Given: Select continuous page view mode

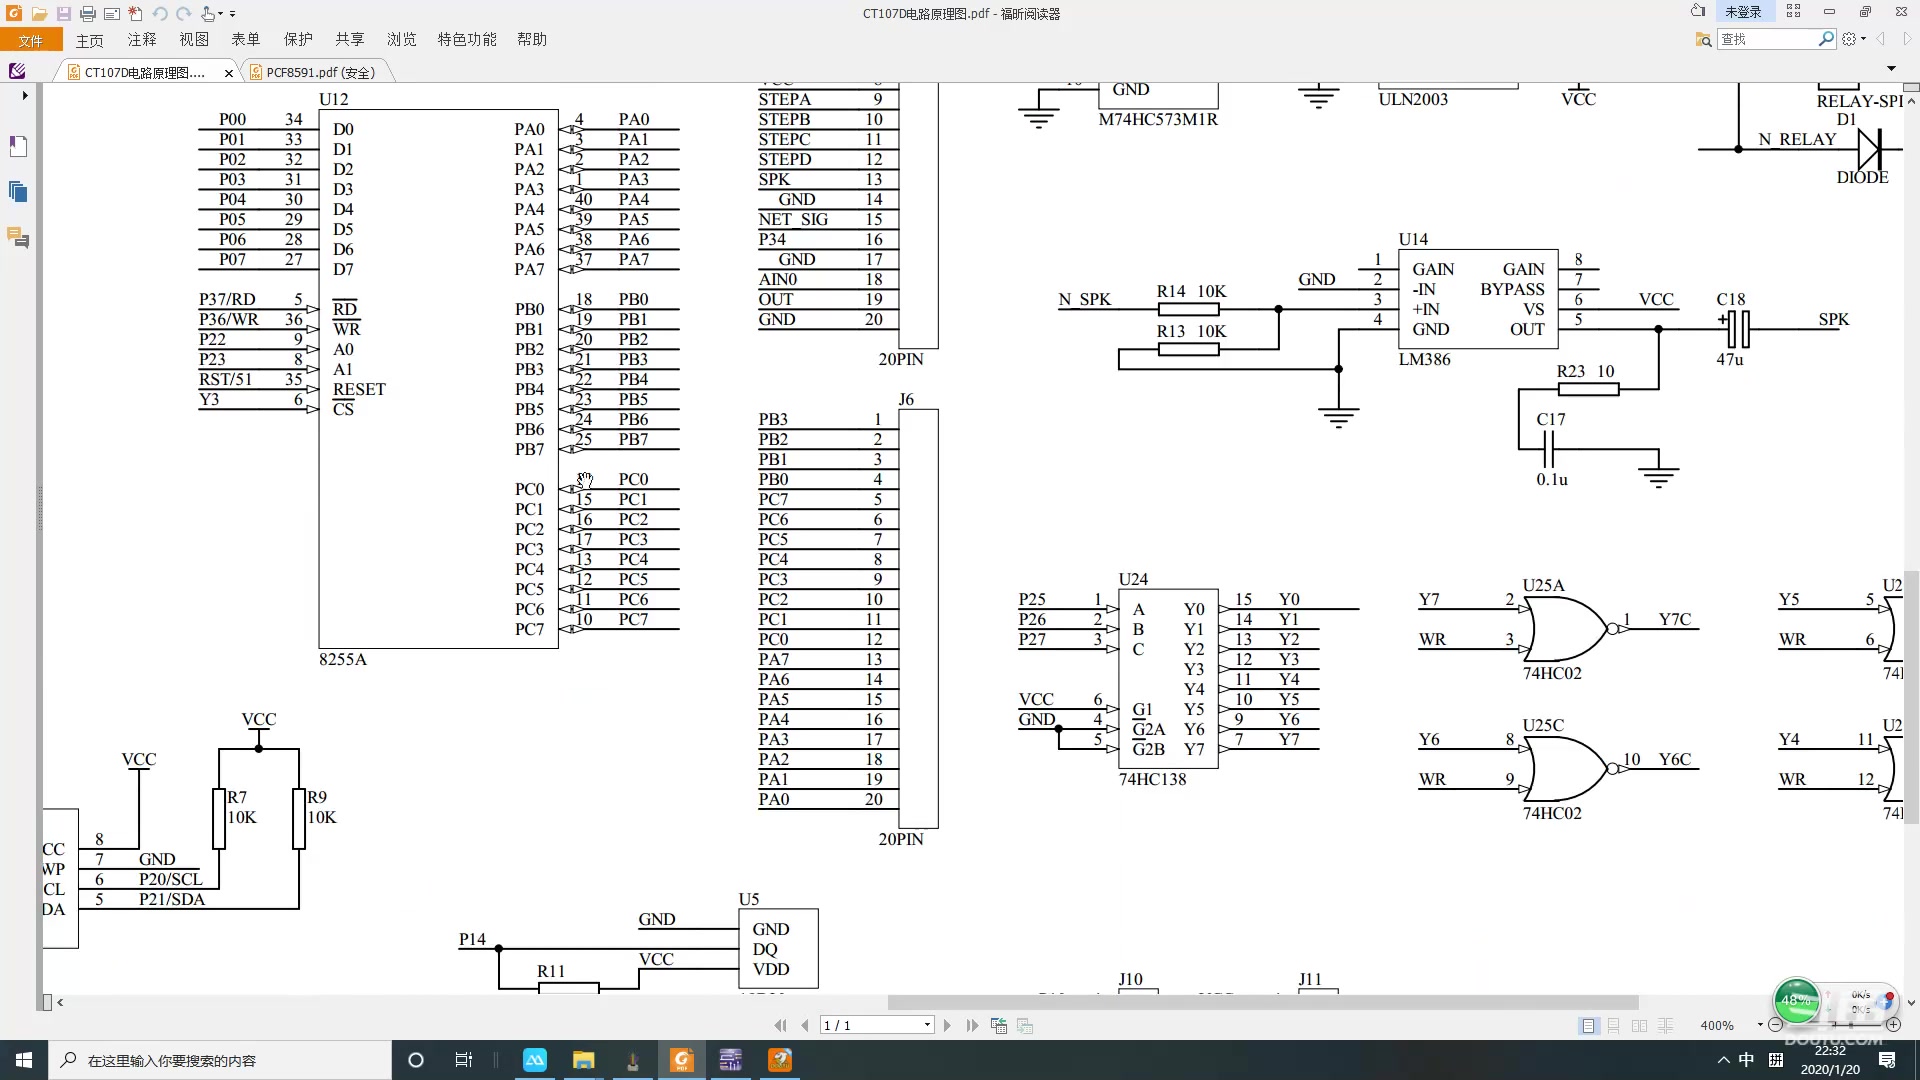Looking at the screenshot, I should (1614, 1026).
